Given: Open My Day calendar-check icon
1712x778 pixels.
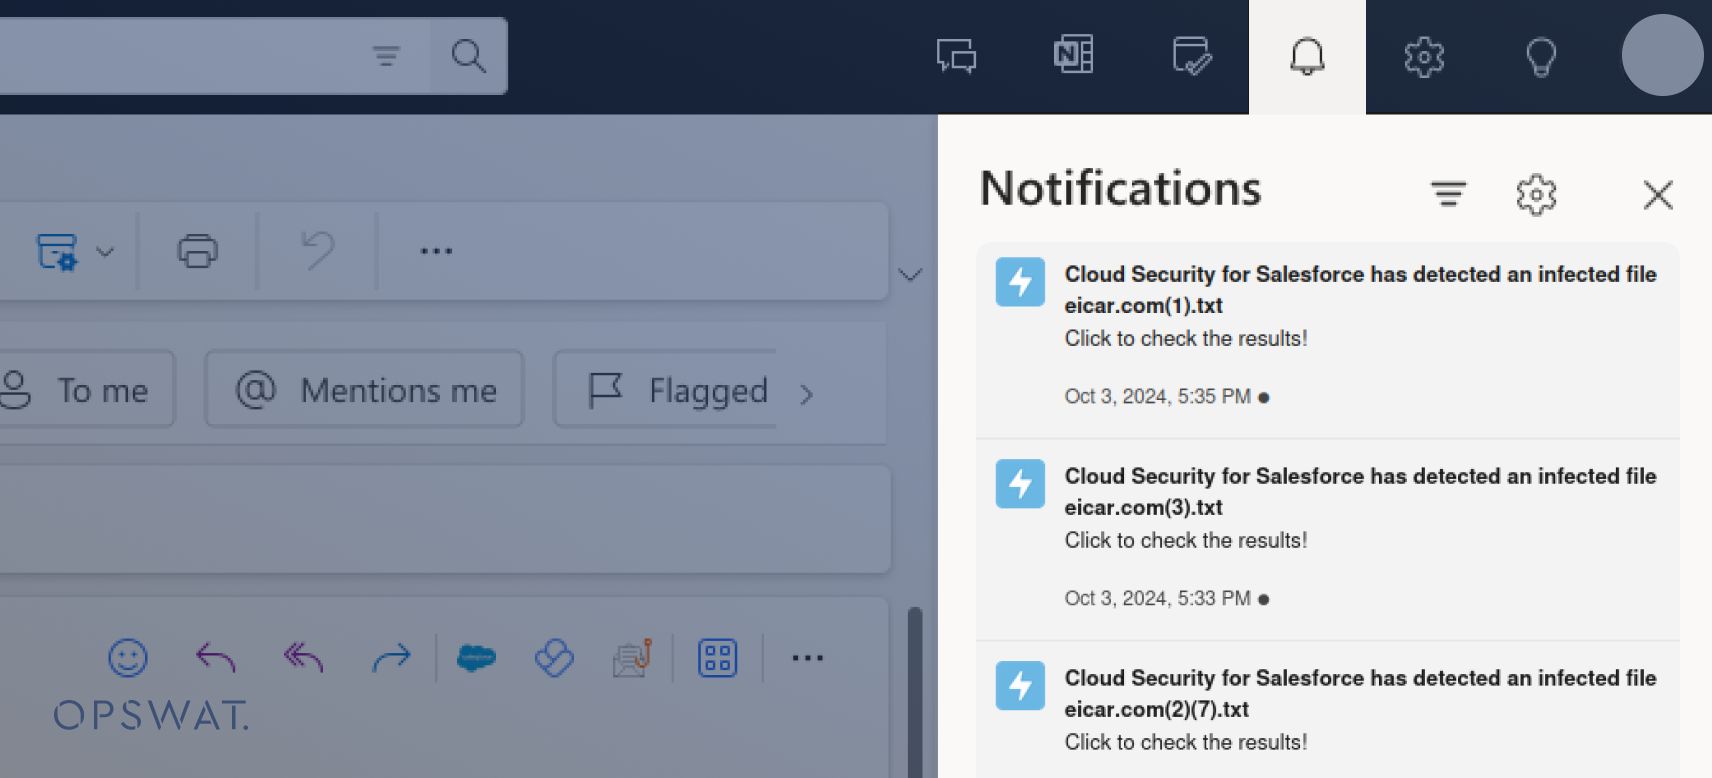Looking at the screenshot, I should pyautogui.click(x=1191, y=56).
